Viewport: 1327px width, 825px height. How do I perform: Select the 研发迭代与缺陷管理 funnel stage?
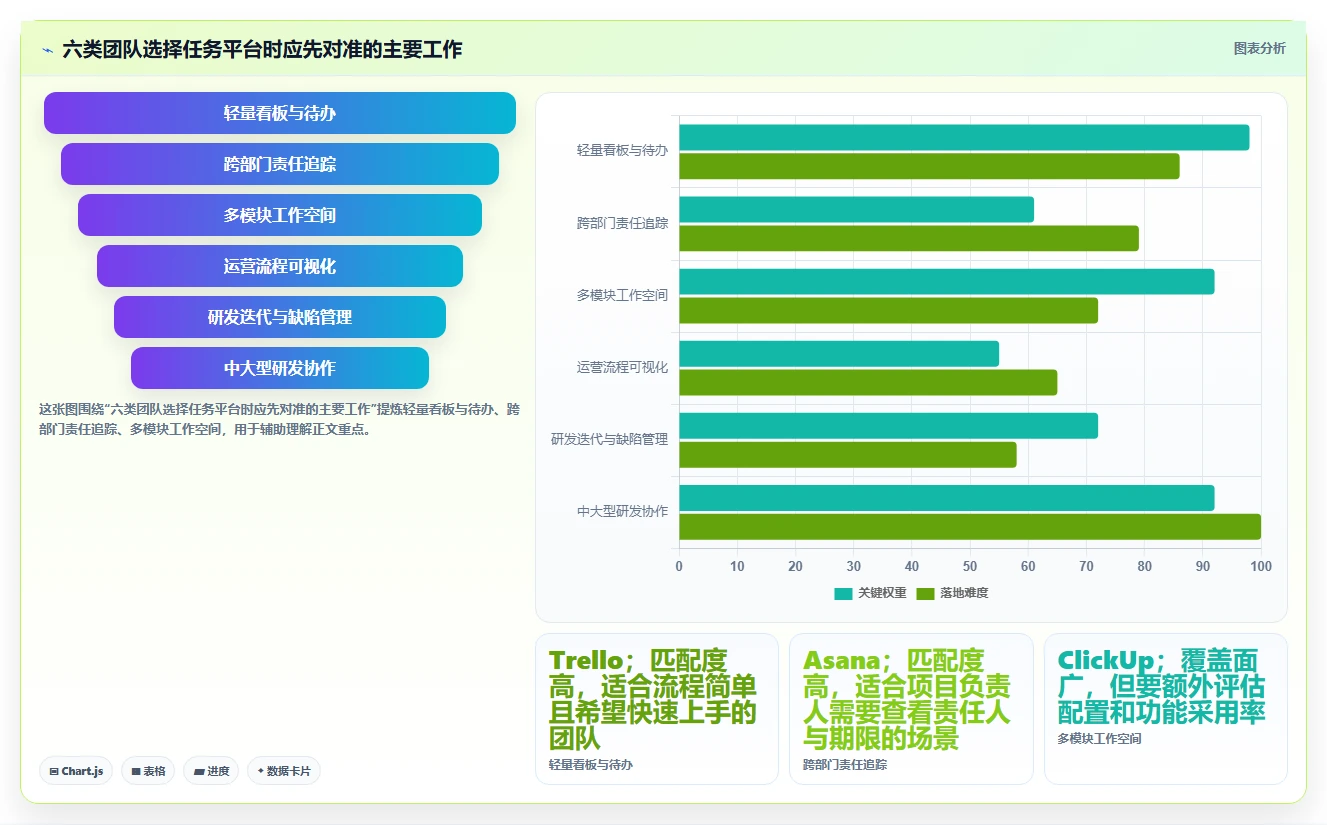tap(280, 317)
